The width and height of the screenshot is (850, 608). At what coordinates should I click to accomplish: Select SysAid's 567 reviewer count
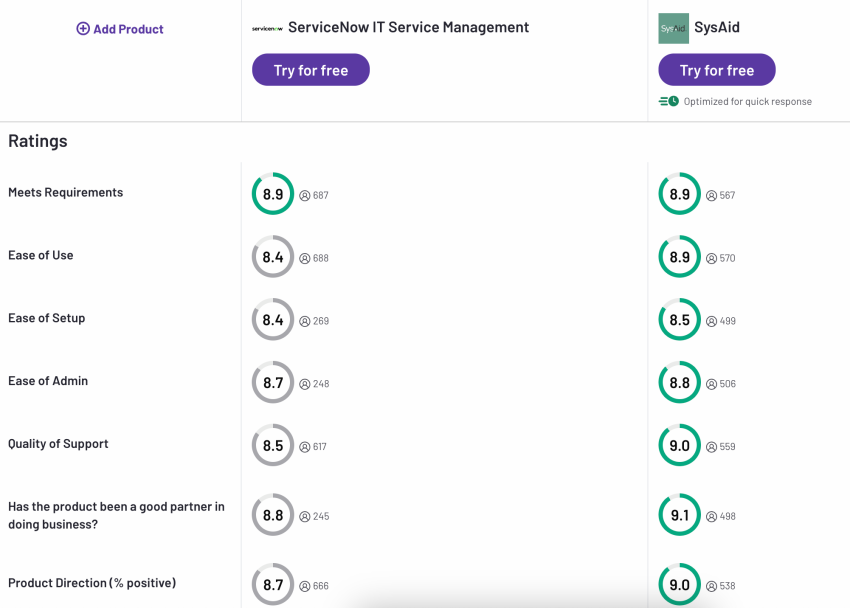pyautogui.click(x=727, y=196)
